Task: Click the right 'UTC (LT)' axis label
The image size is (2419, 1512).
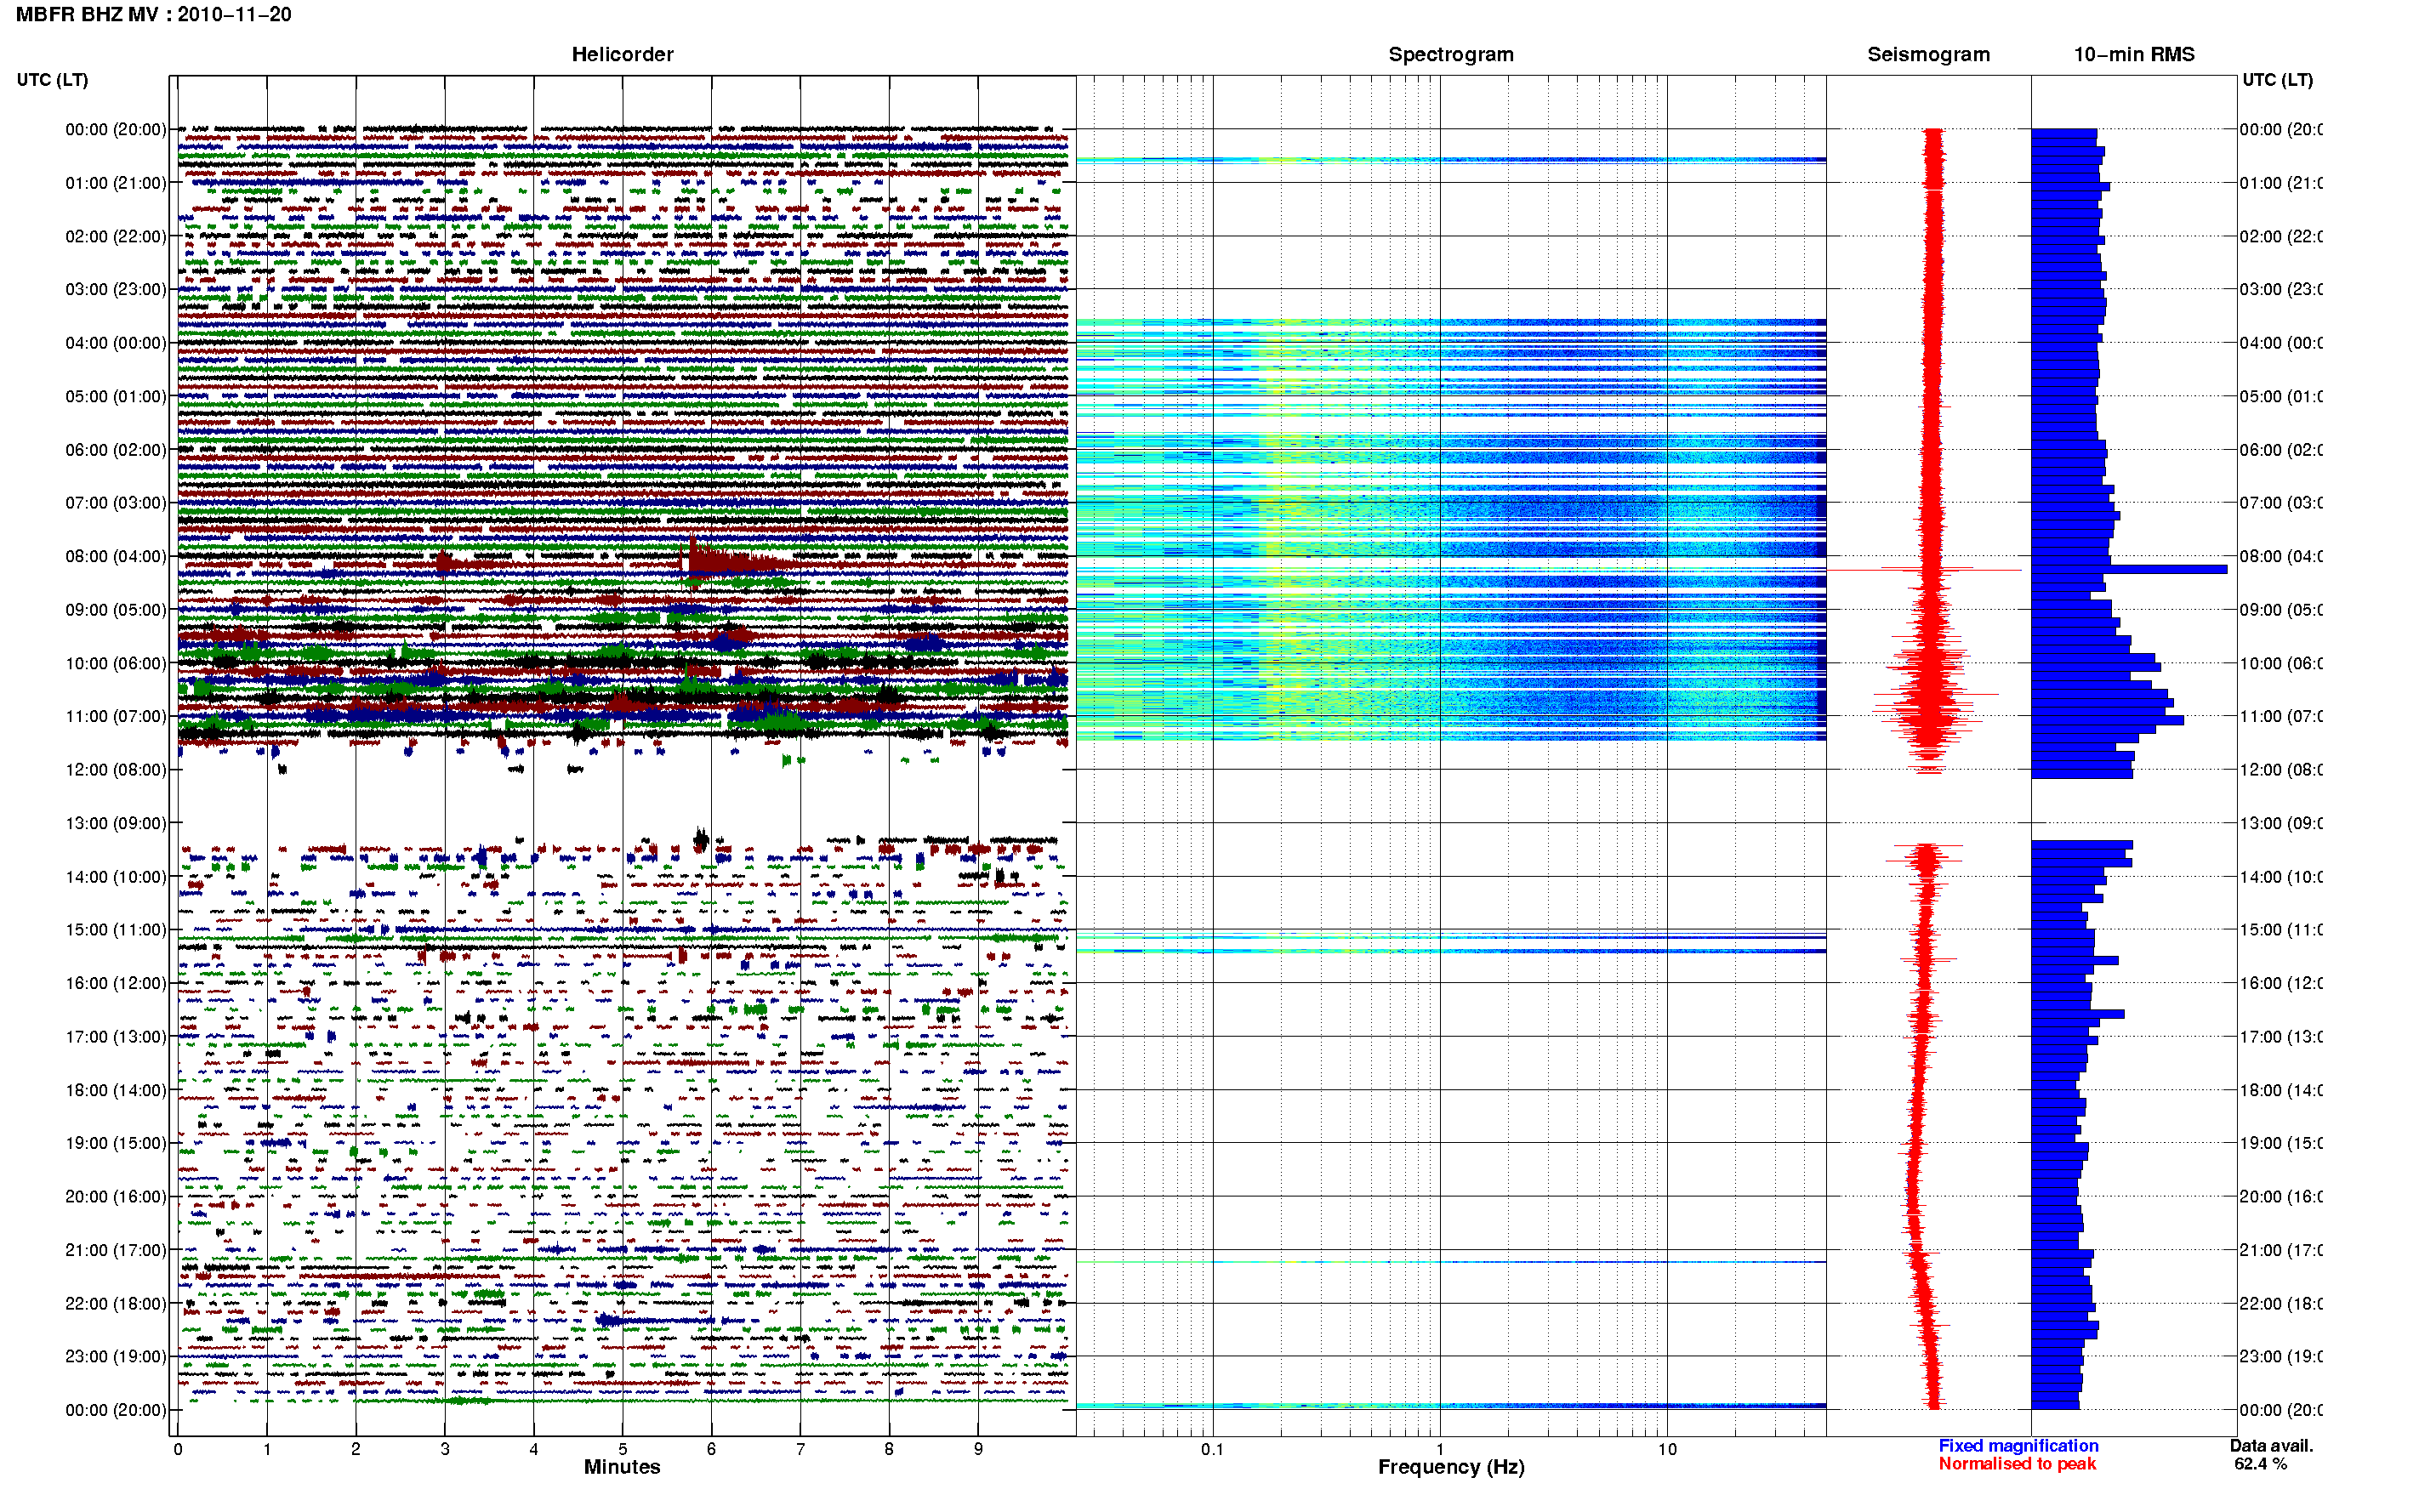Action: click(x=2277, y=80)
